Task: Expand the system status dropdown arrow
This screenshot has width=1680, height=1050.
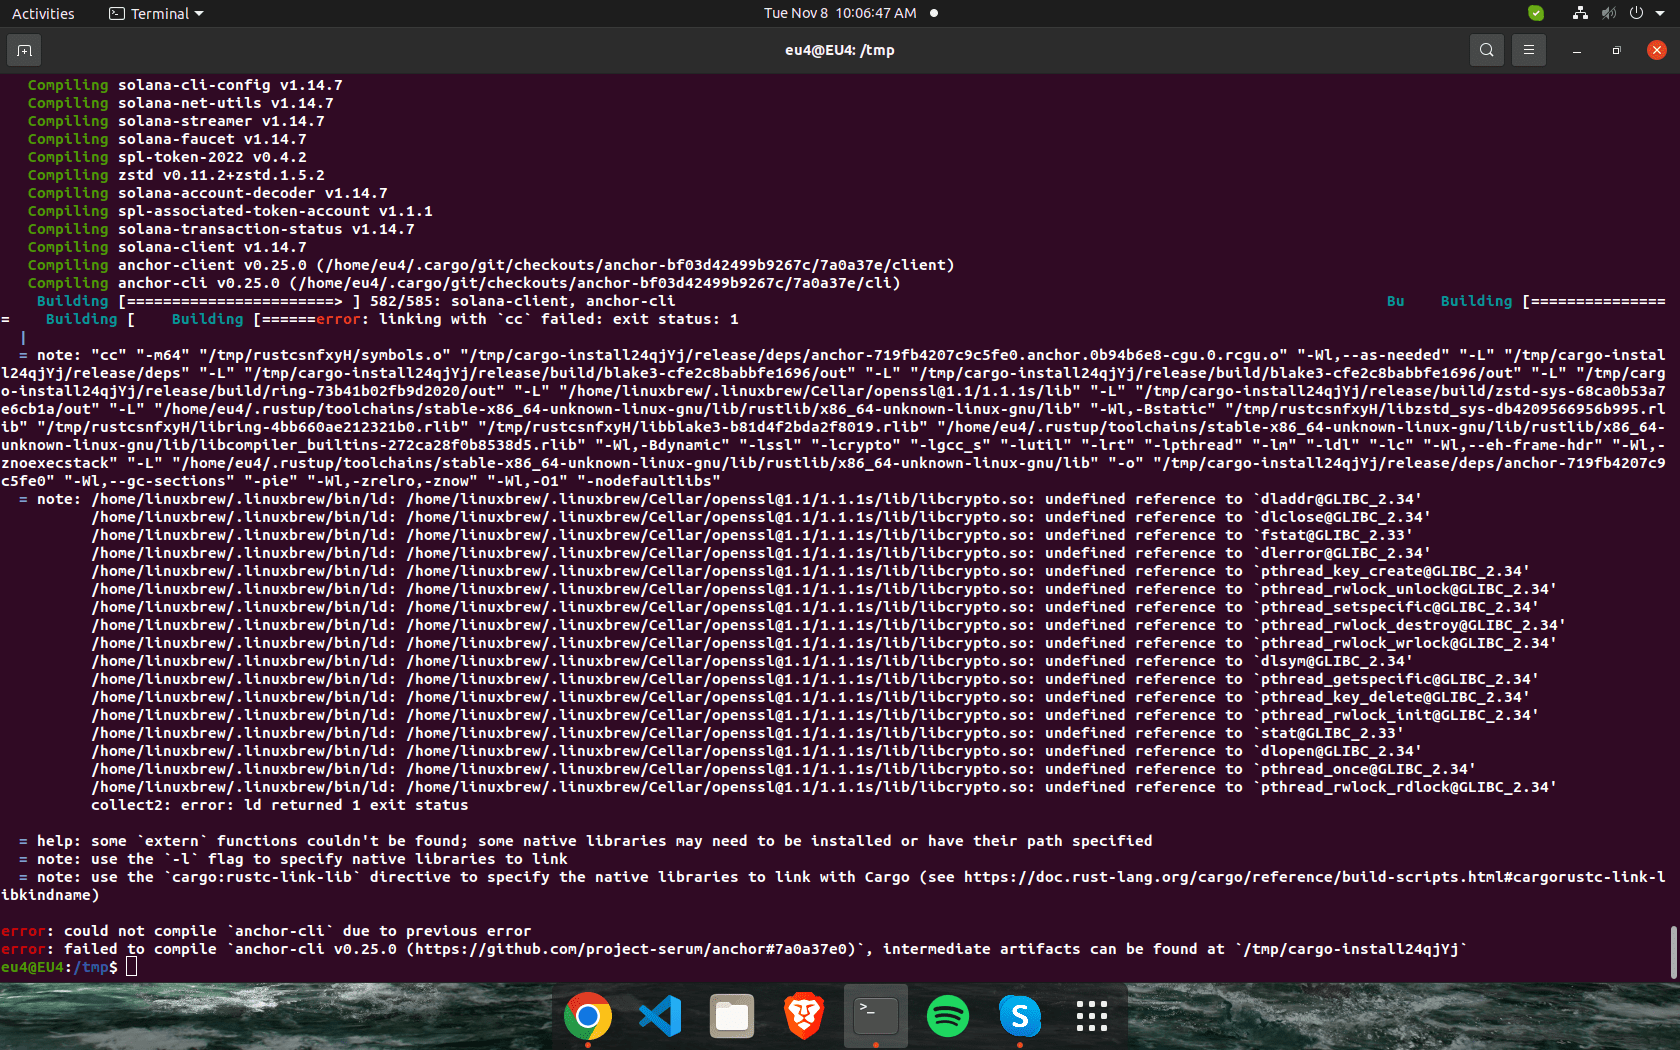Action: tap(1658, 13)
